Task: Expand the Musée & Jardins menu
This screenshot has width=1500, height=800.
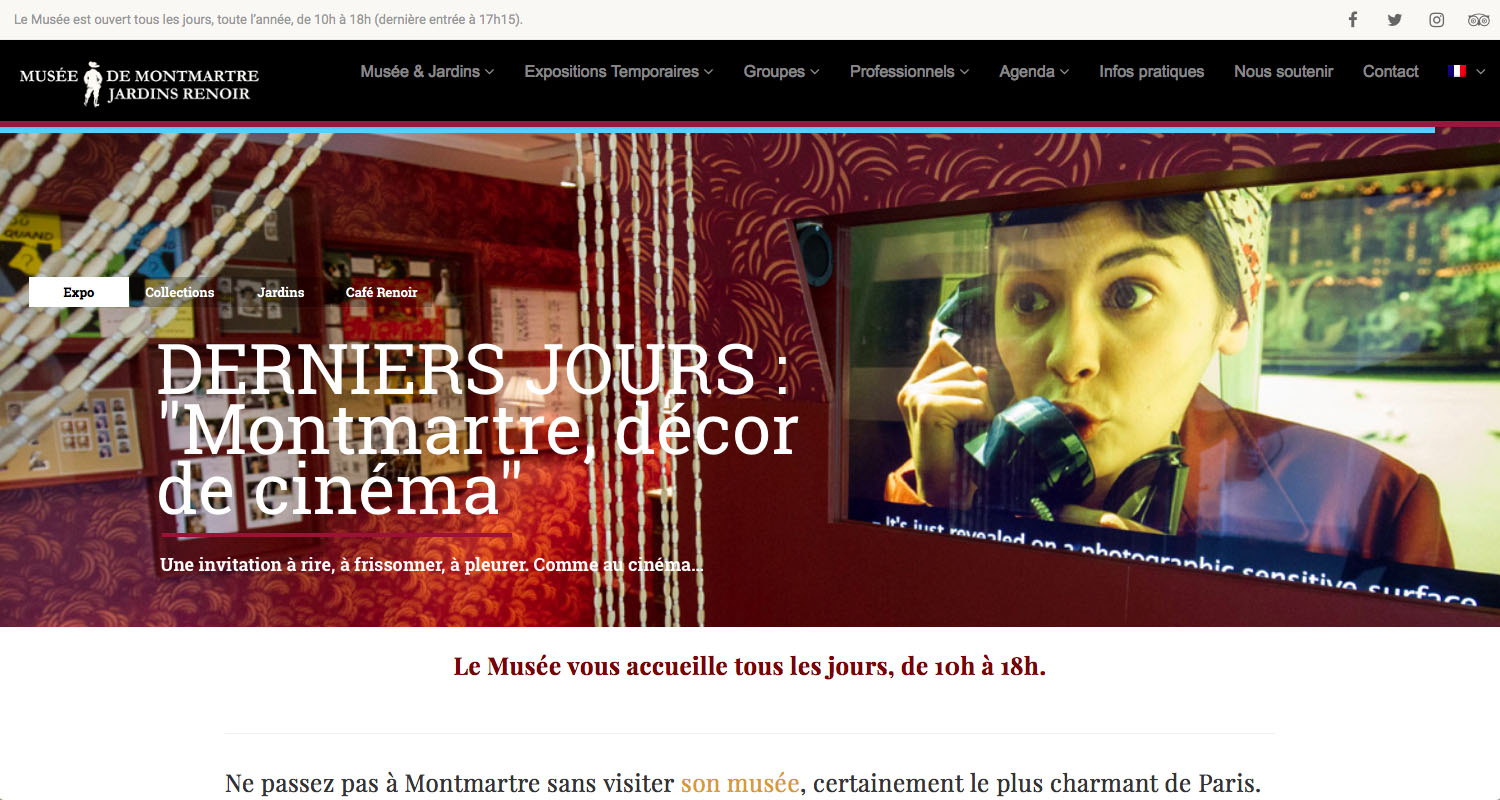Action: click(x=427, y=72)
